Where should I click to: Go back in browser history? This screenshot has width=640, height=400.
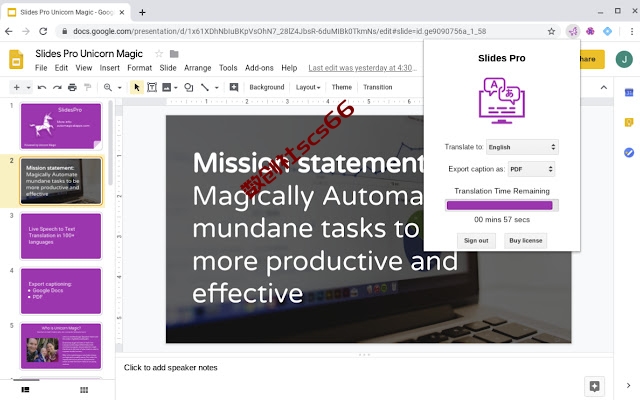click(9, 31)
